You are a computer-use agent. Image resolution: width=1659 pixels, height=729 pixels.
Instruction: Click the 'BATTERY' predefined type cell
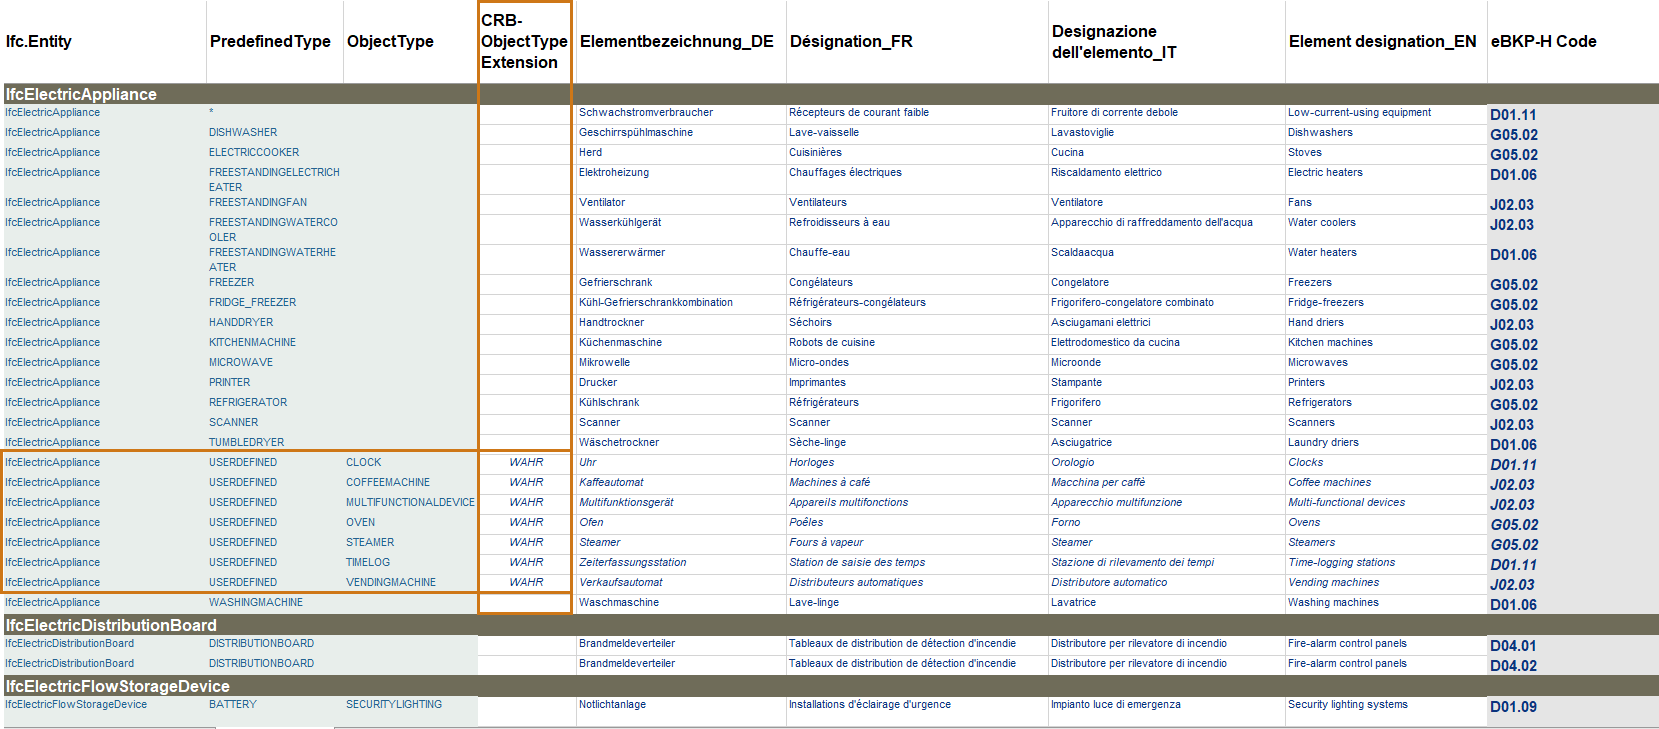233,704
